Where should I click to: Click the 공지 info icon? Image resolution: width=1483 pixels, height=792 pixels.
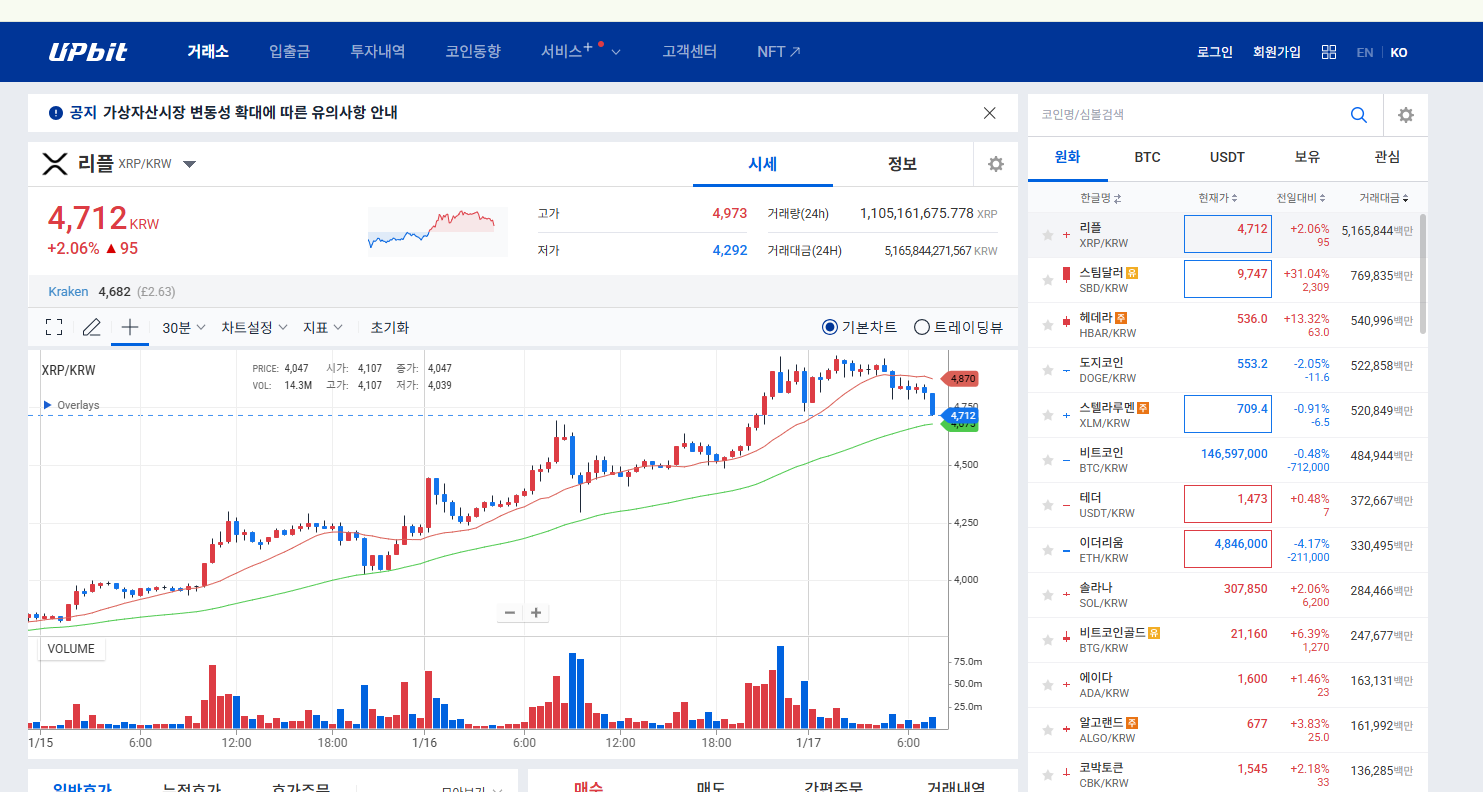pos(56,113)
